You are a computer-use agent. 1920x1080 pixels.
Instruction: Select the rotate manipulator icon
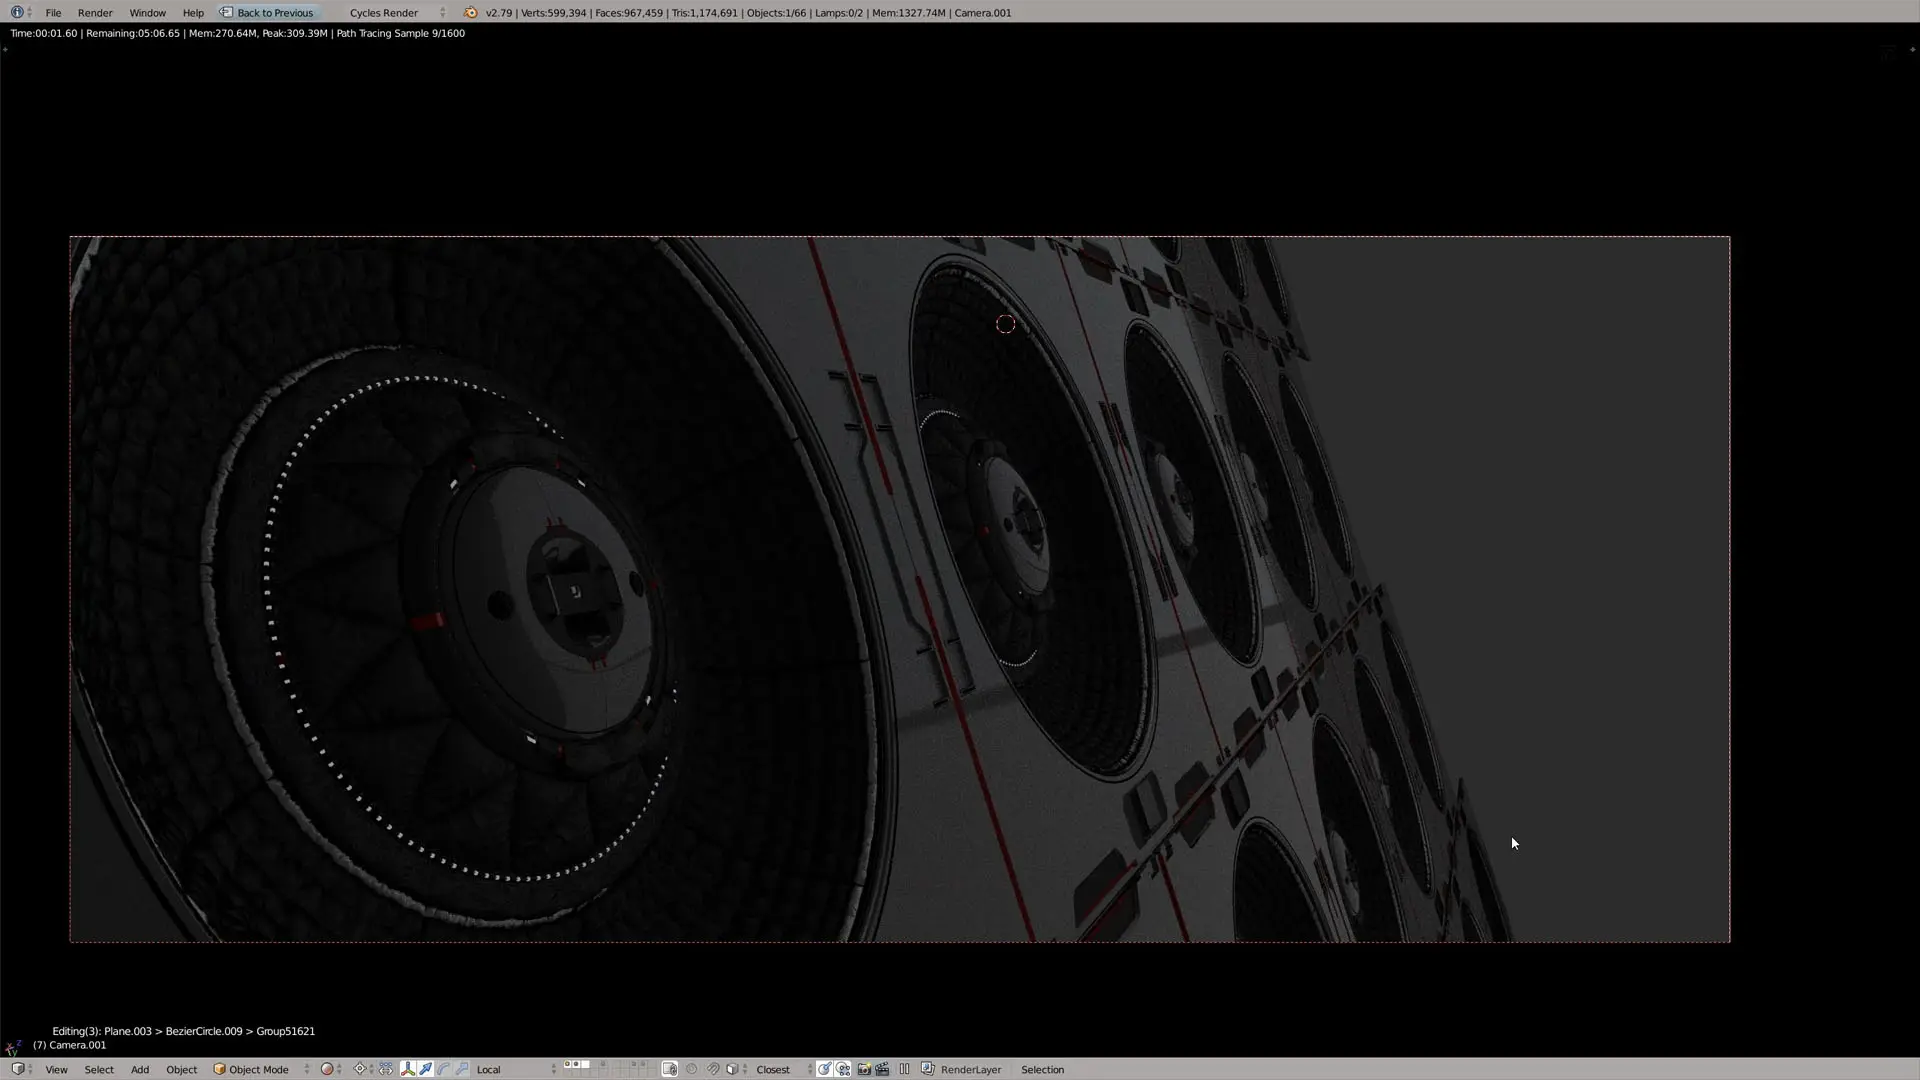point(444,1069)
